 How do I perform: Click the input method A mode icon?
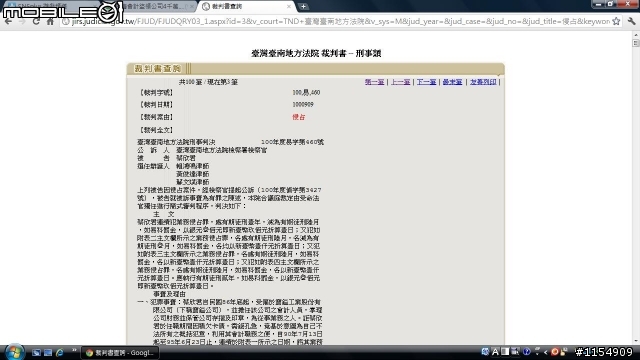tap(495, 352)
